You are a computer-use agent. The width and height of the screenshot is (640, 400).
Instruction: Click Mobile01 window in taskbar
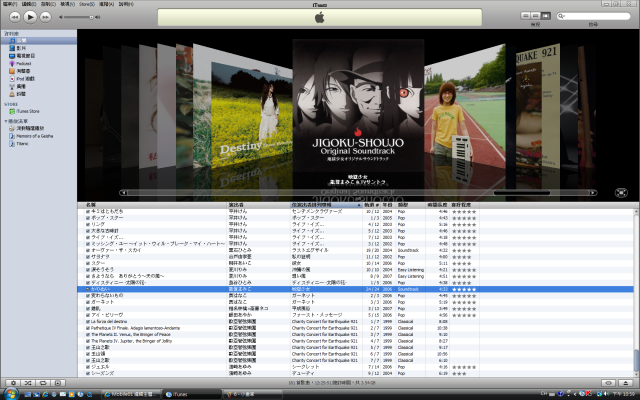(x=131, y=394)
